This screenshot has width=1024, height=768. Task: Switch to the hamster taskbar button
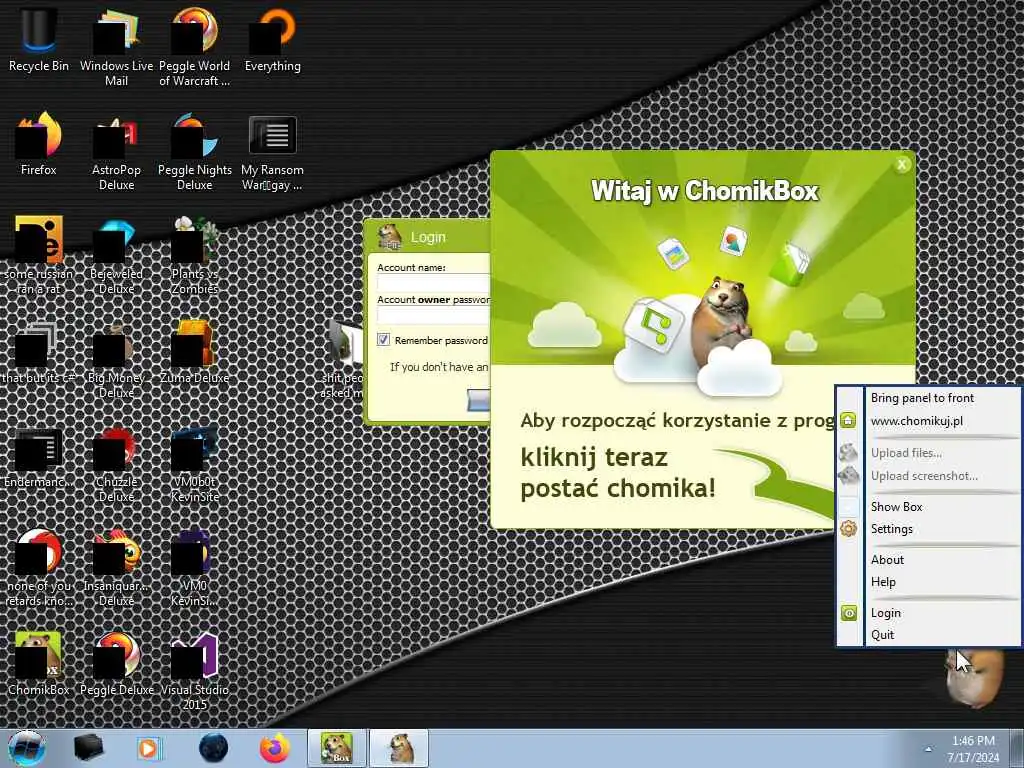point(400,748)
